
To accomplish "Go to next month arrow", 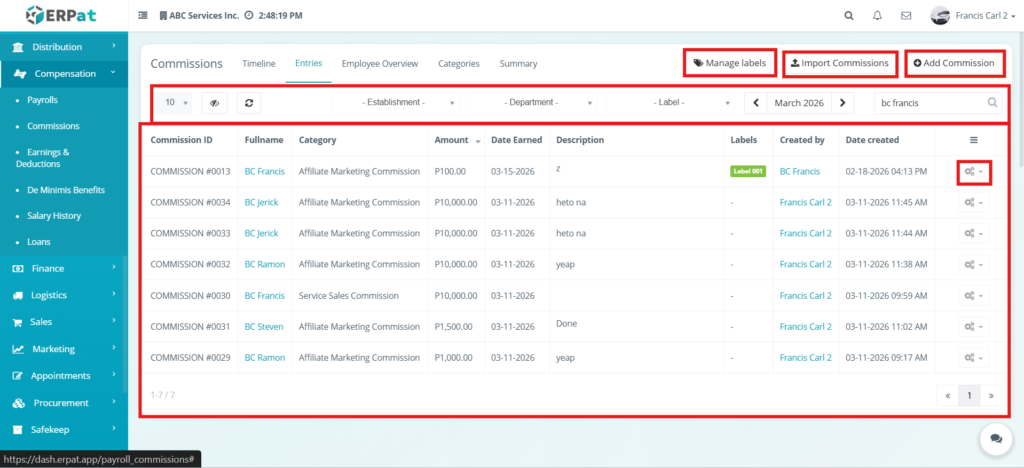I will 844,102.
